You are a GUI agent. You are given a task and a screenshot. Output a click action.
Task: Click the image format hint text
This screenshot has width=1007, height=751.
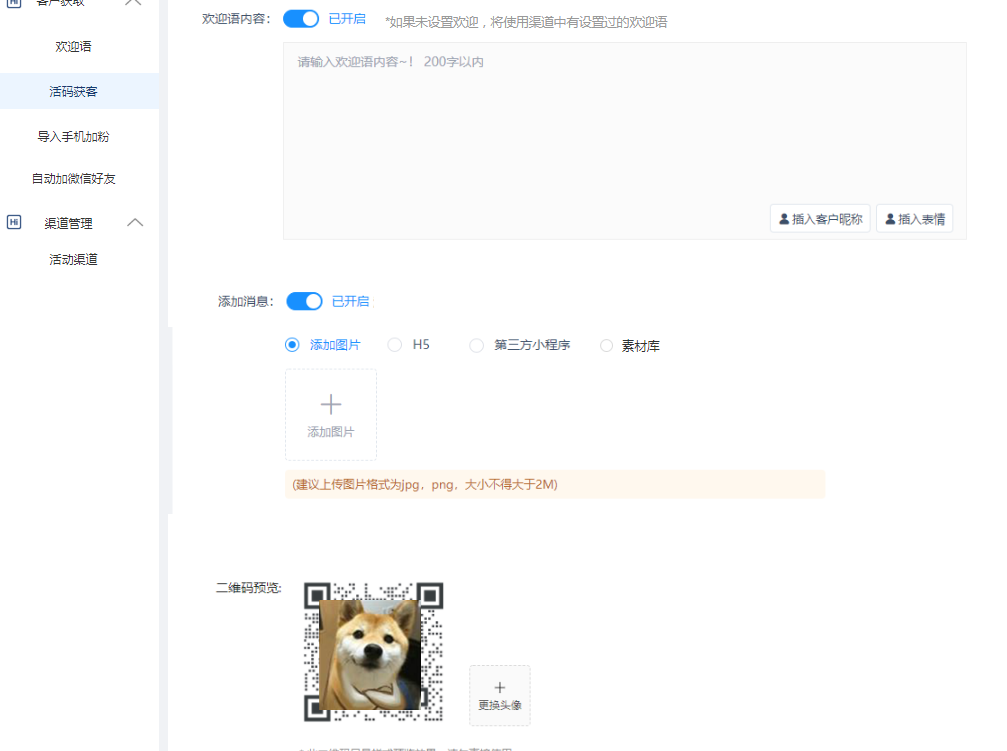coord(425,484)
